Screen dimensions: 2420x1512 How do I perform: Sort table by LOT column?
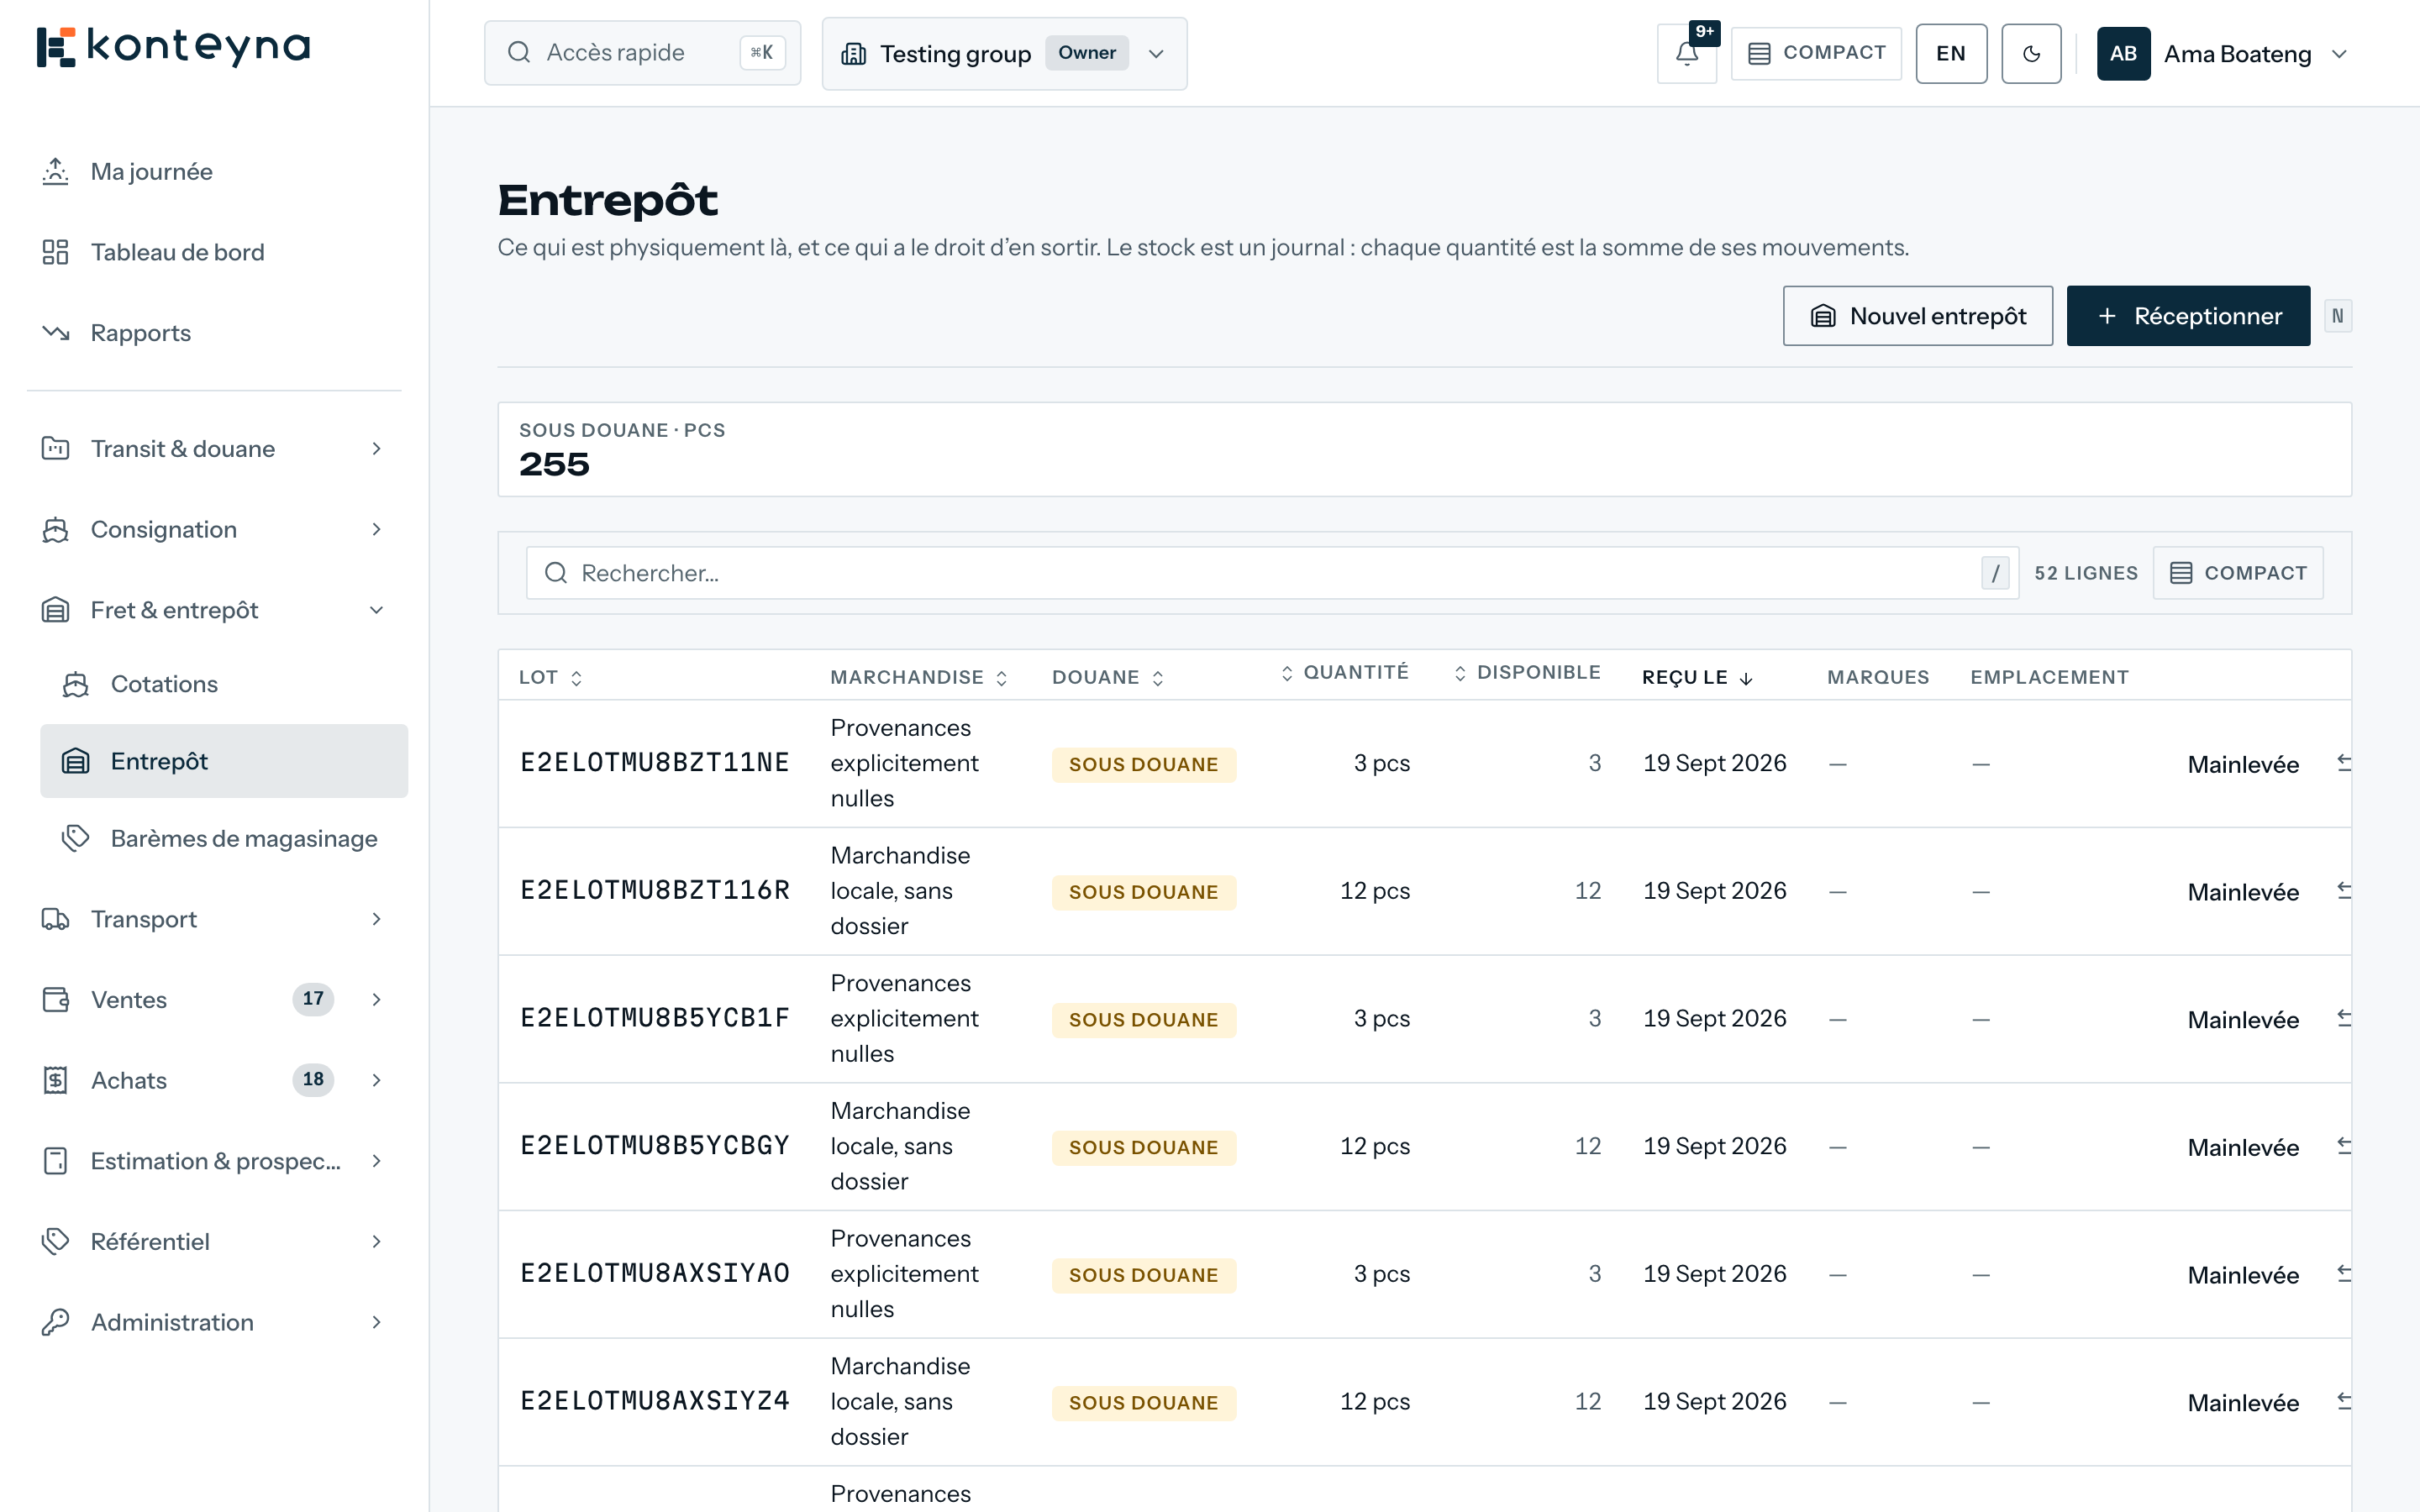tap(551, 678)
